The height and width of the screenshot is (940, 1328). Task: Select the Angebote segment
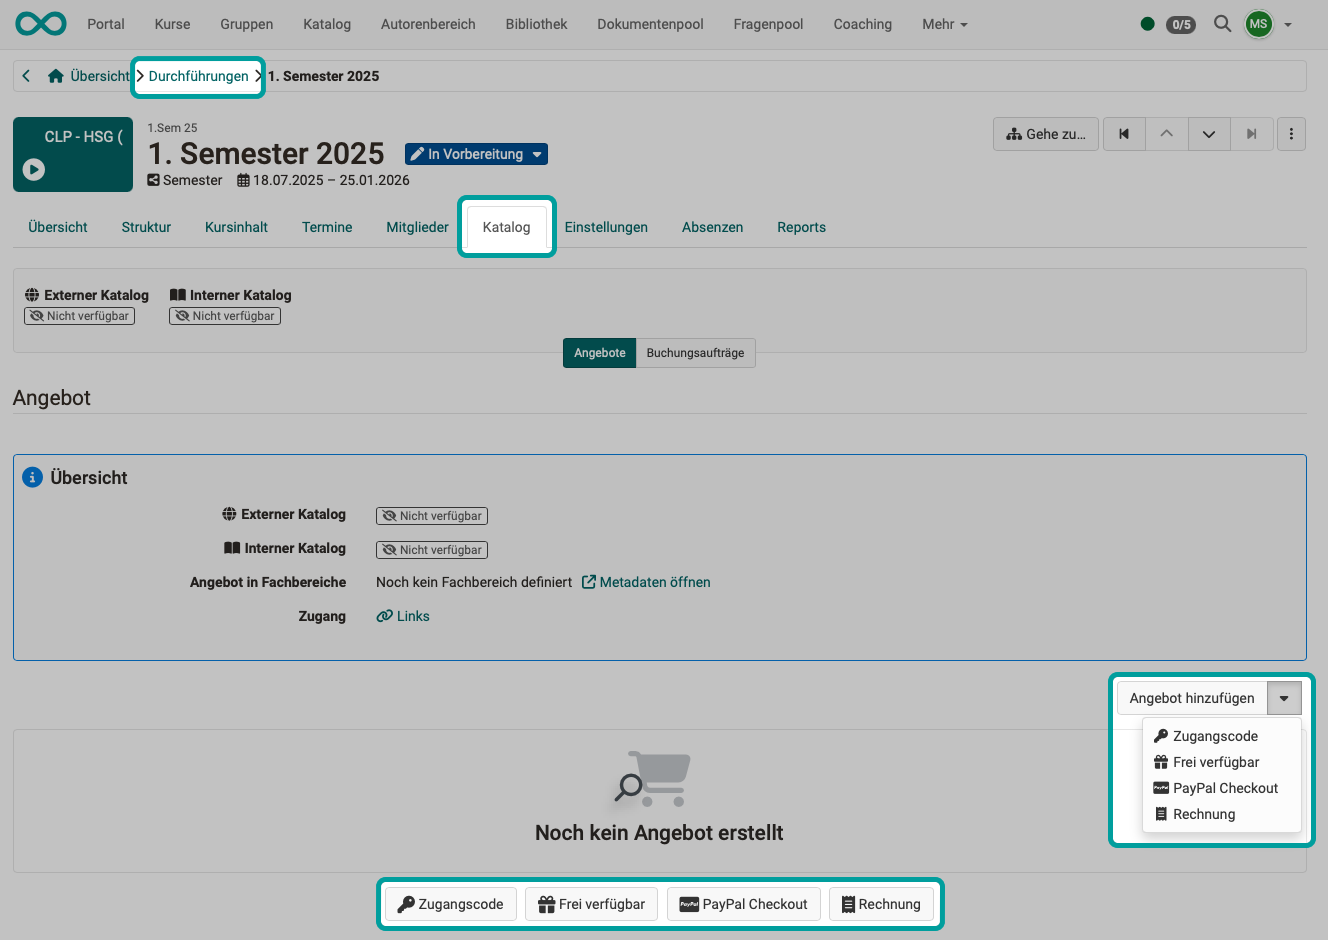click(x=599, y=352)
